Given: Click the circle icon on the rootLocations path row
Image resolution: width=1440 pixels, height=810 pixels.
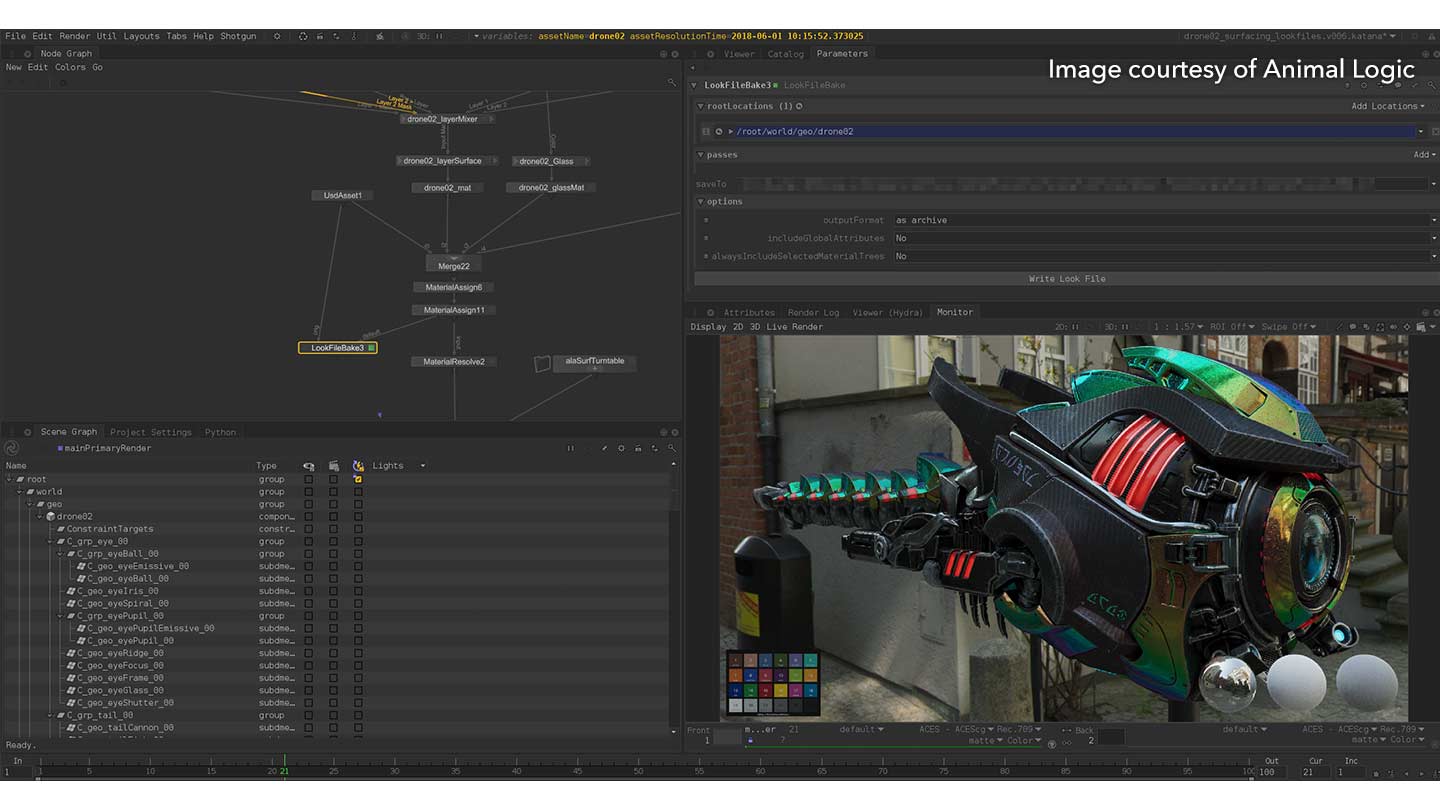Looking at the screenshot, I should coord(719,131).
